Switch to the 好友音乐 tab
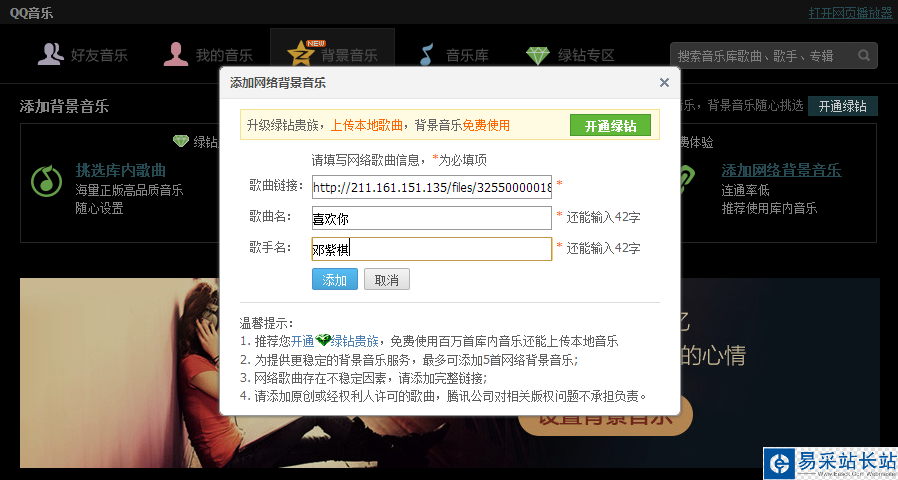Screen dimensions: 898x480 (83, 55)
